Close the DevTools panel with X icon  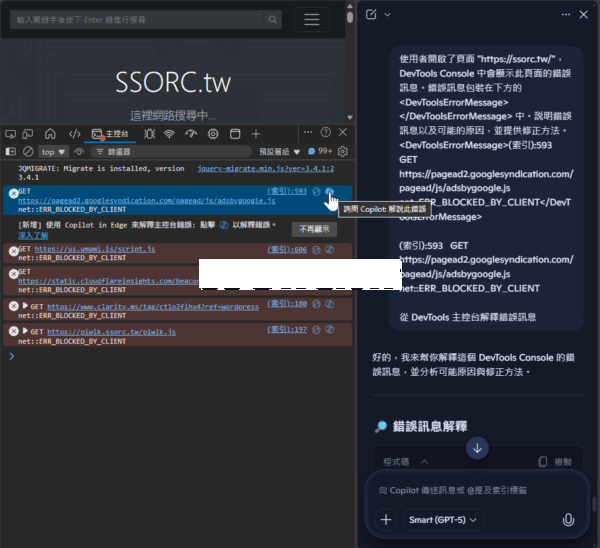343,132
